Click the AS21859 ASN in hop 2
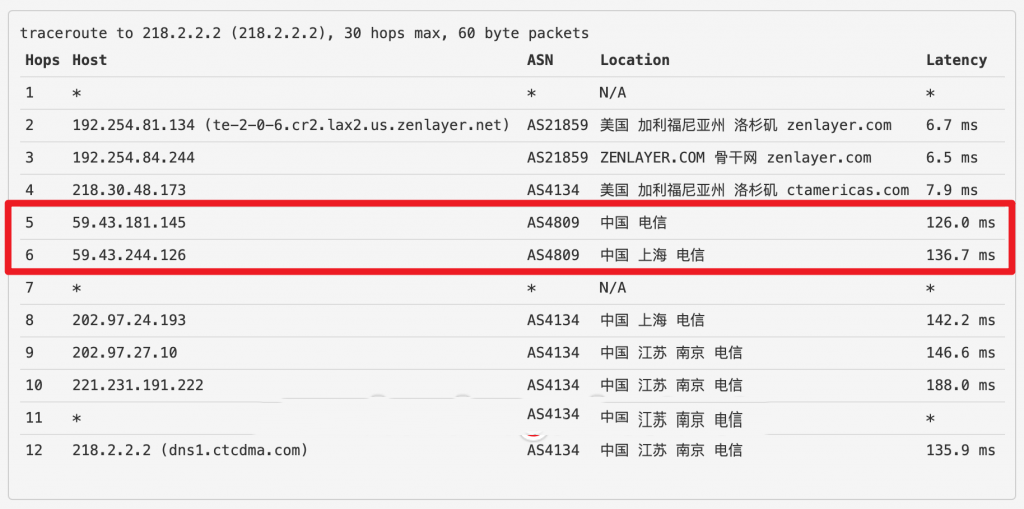 point(557,125)
